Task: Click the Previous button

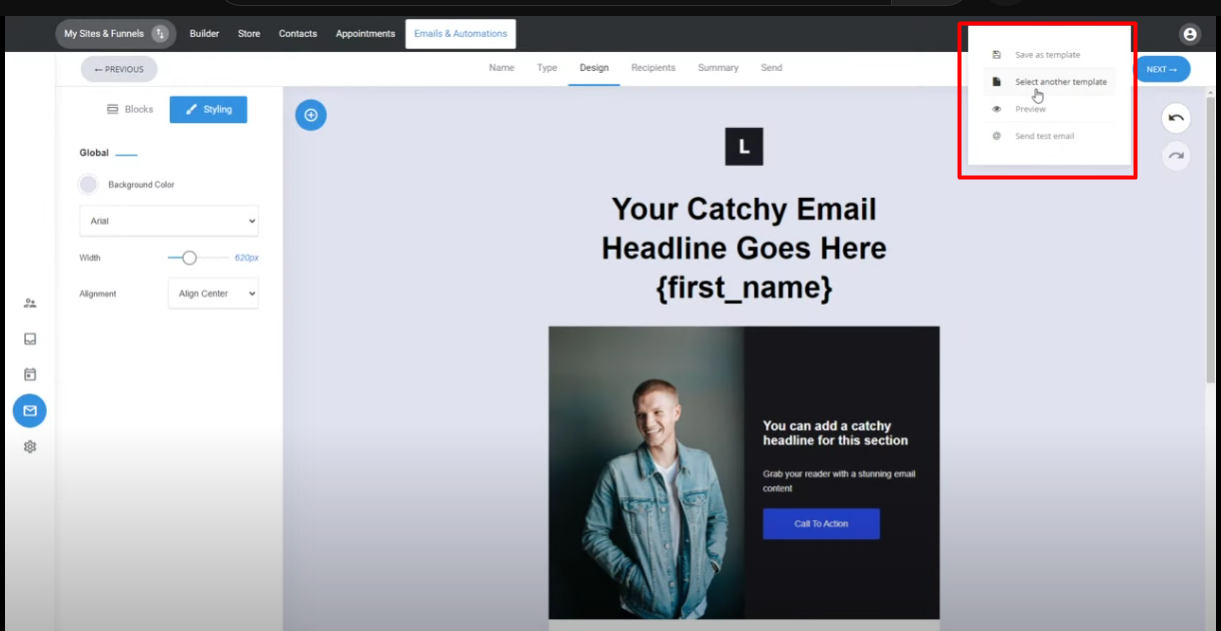Action: (x=119, y=69)
